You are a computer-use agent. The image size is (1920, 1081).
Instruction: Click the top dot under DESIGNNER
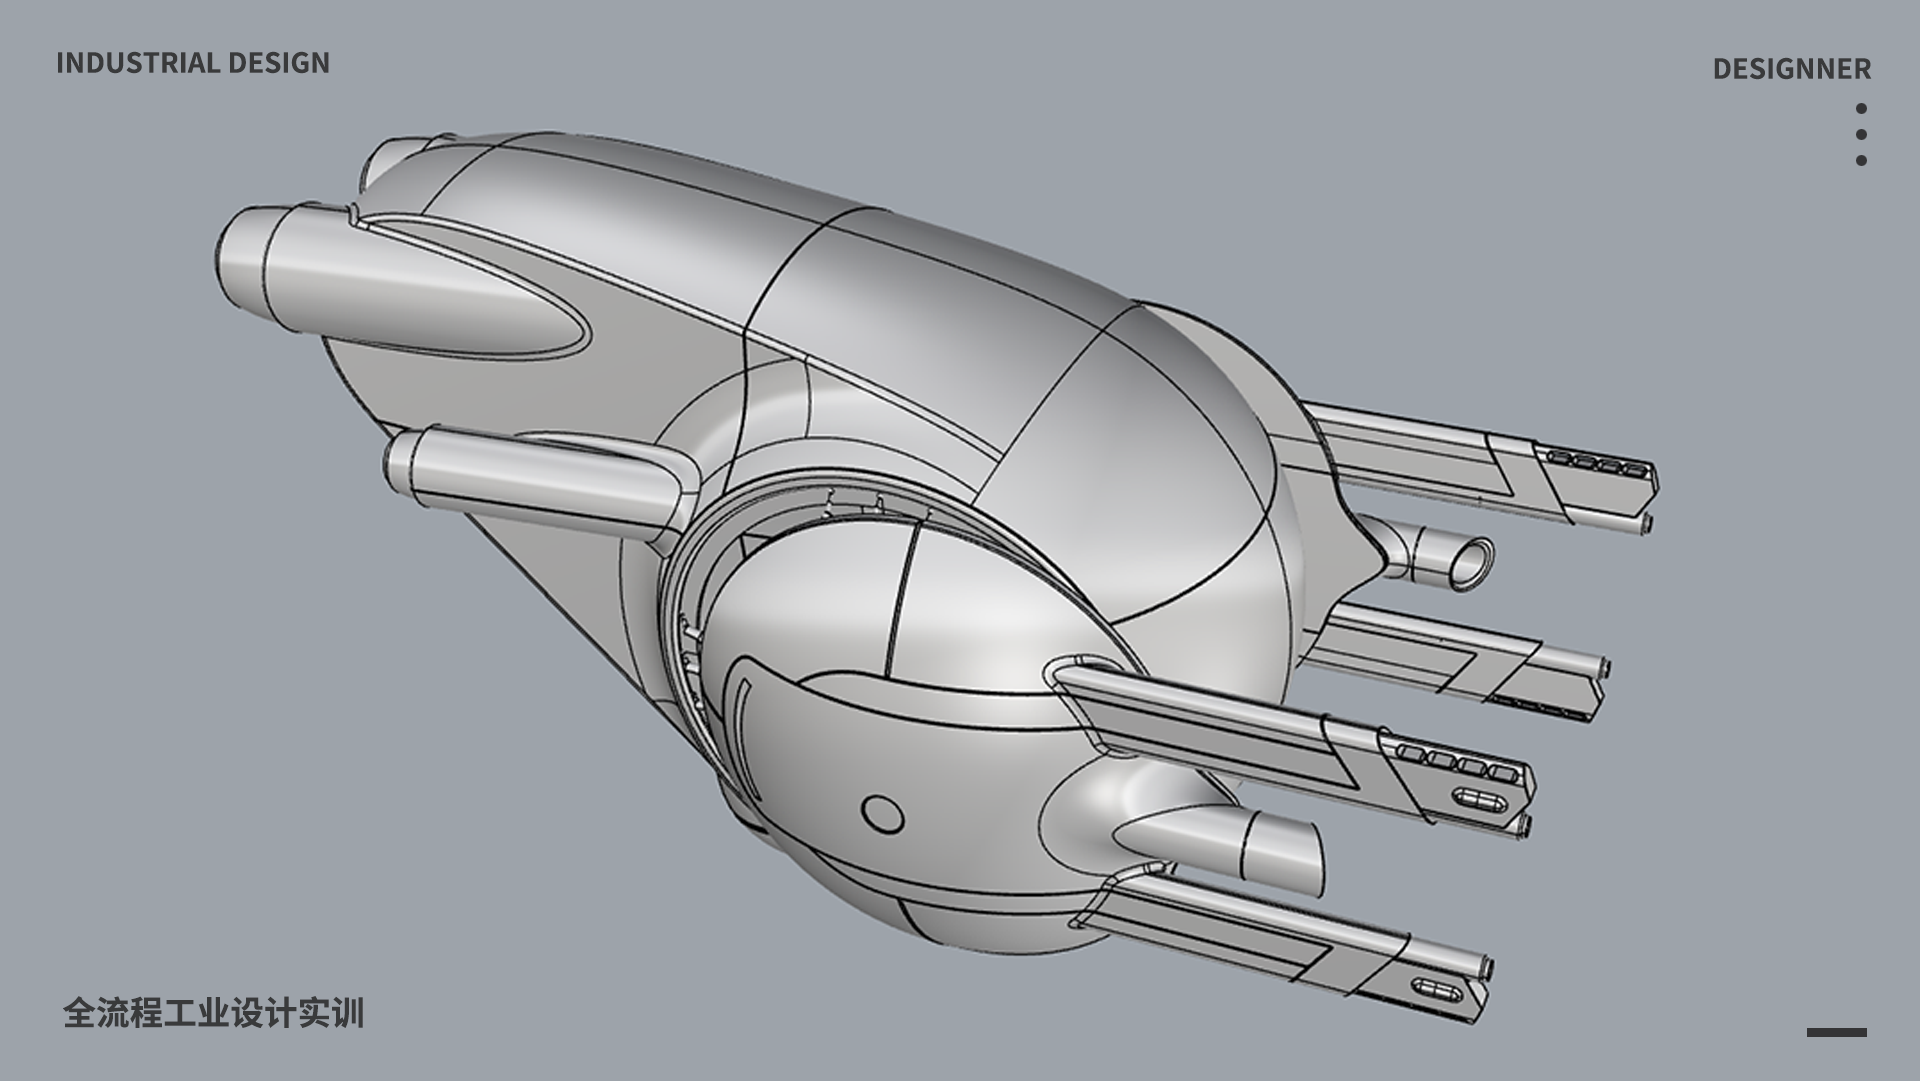pos(1861,108)
